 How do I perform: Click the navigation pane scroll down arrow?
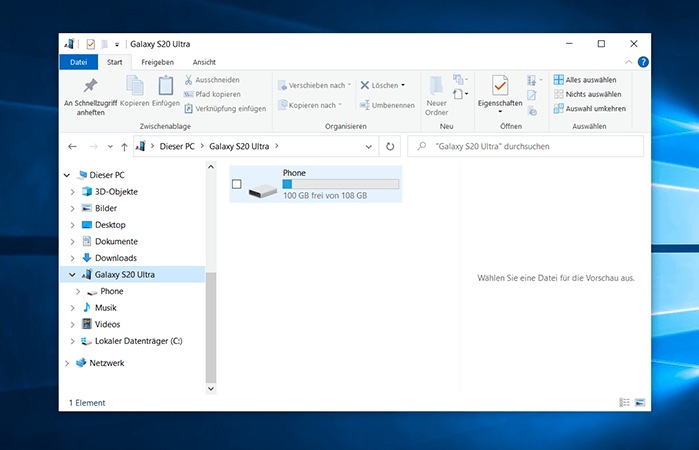tap(211, 388)
